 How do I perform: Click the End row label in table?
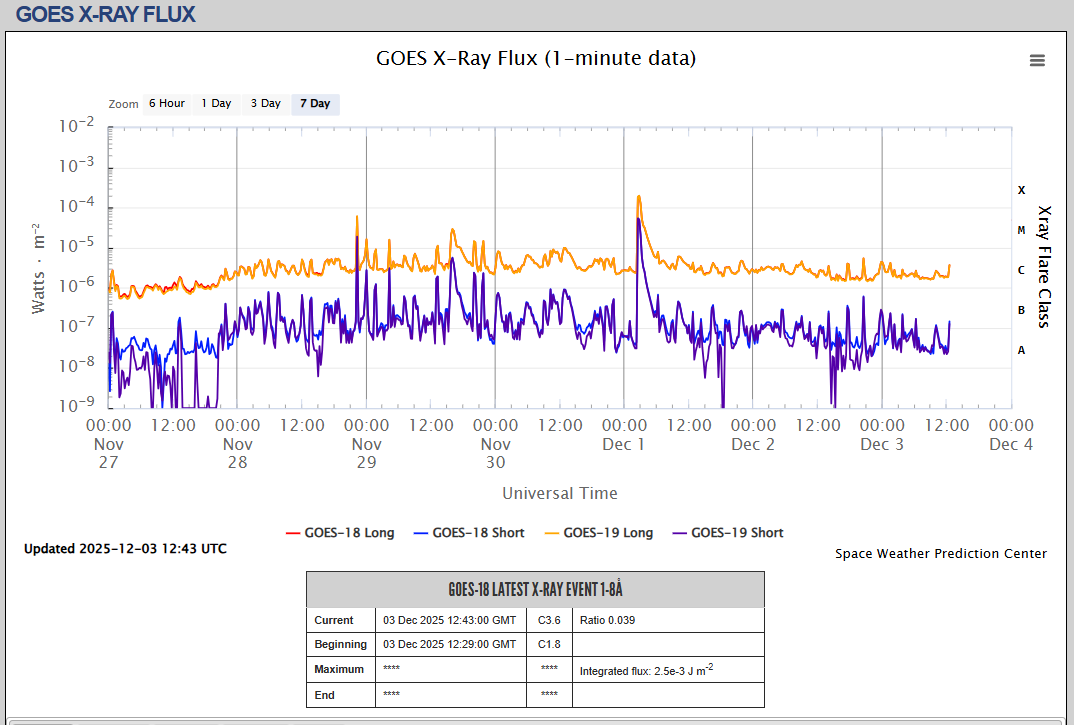pyautogui.click(x=324, y=695)
